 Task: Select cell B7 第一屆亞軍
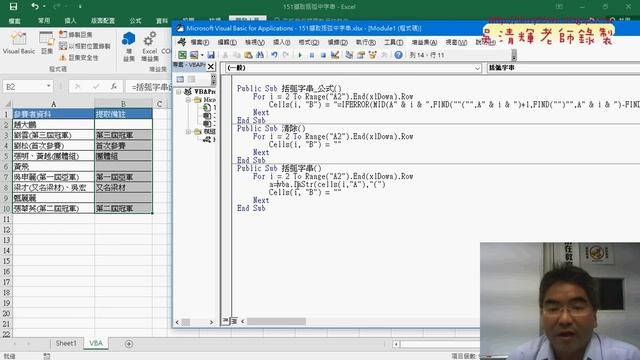click(124, 177)
